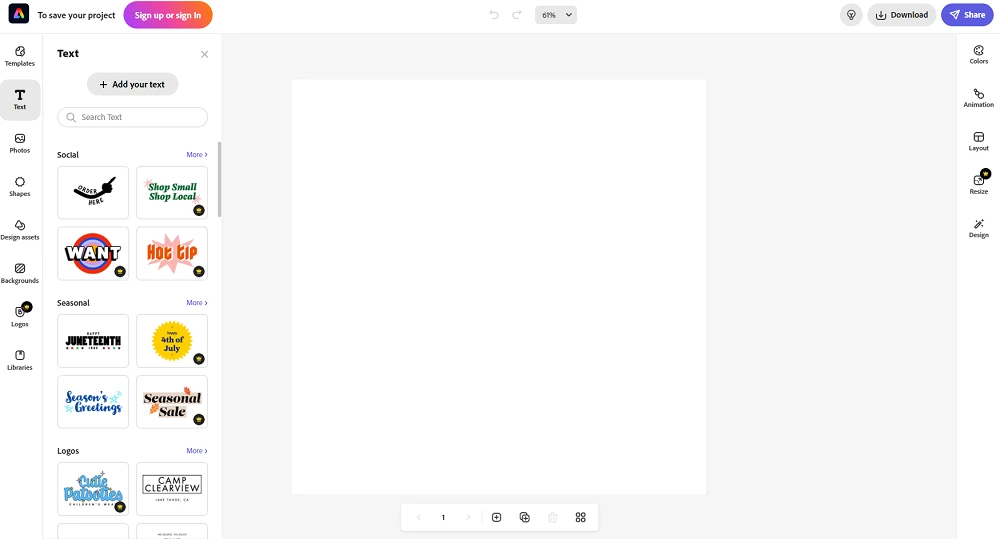
Task: Click Add your text button
Action: point(132,84)
